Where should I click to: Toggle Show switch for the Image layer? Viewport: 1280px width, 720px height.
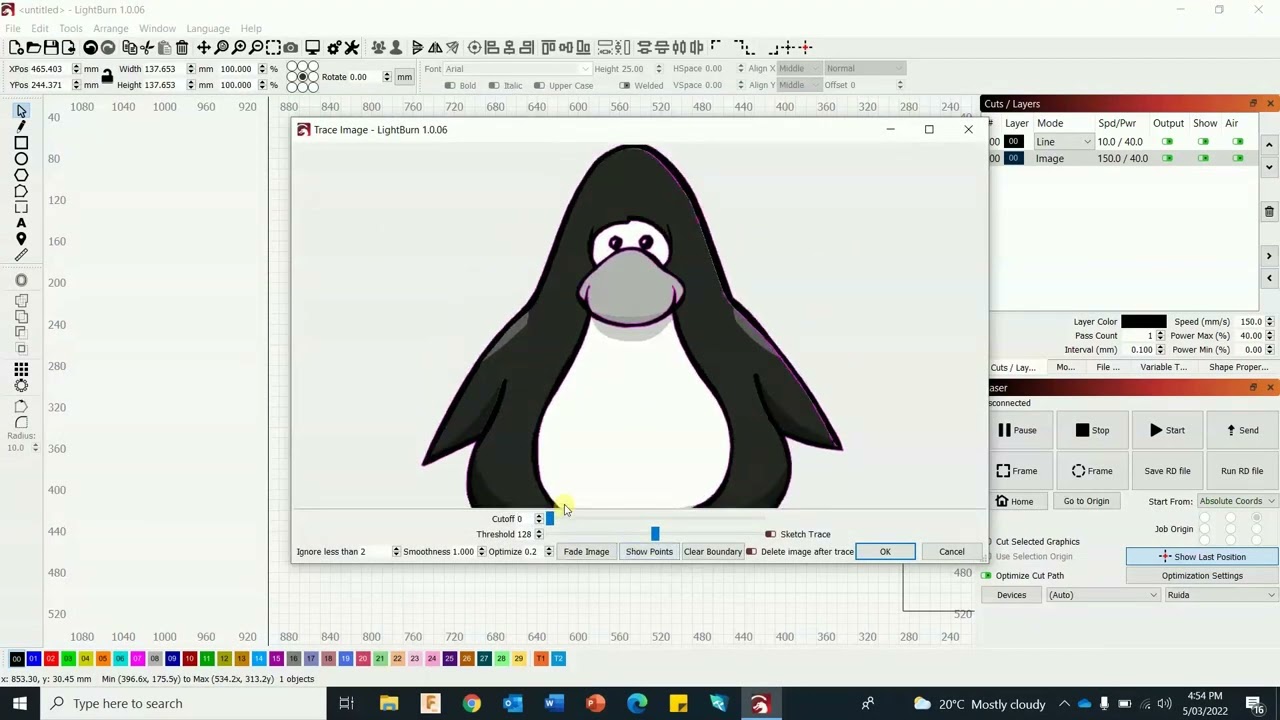[1203, 158]
